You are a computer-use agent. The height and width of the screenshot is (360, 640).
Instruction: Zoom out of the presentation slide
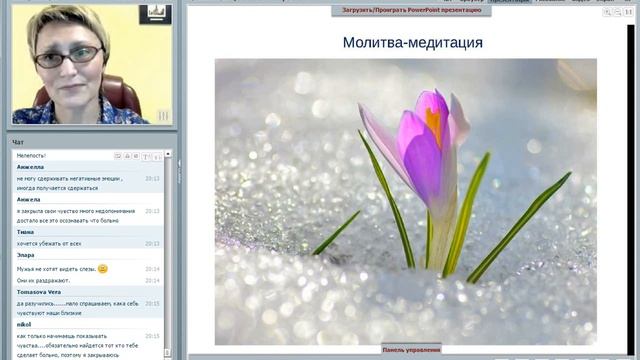click(x=618, y=12)
